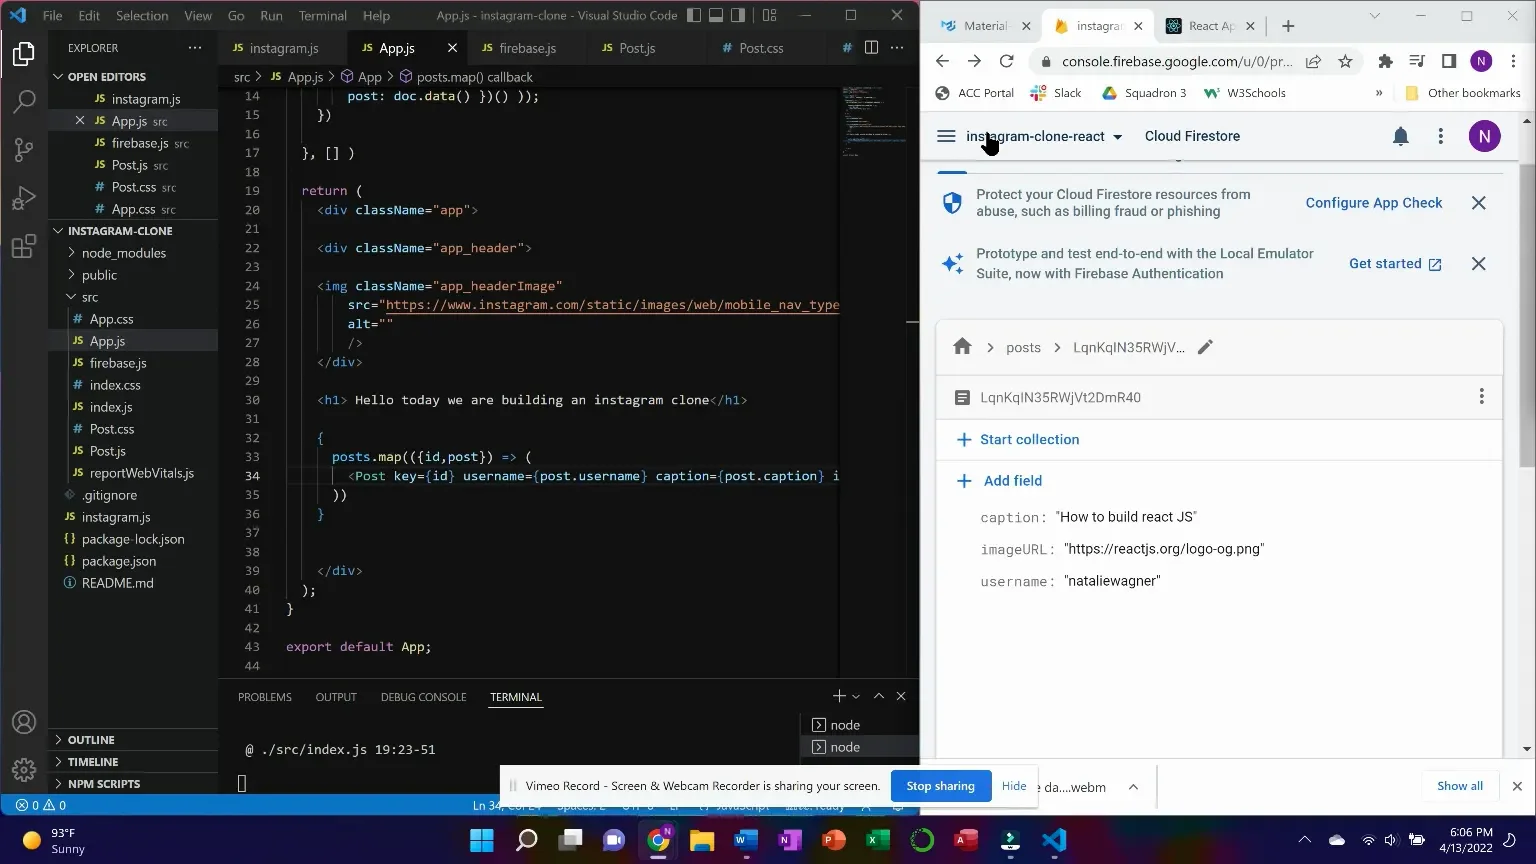Go back in Chrome
This screenshot has width=1536, height=864.
pyautogui.click(x=942, y=61)
